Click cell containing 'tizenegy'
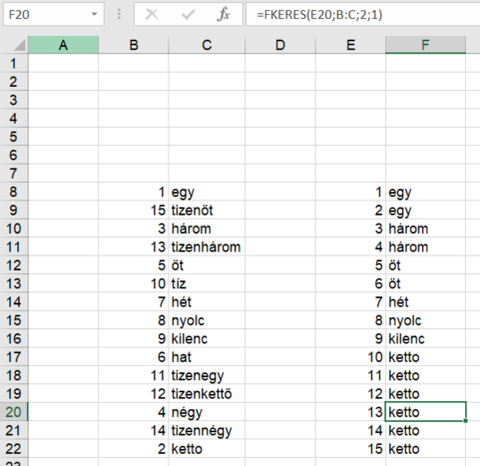Viewport: 480px width, 466px height. (207, 375)
